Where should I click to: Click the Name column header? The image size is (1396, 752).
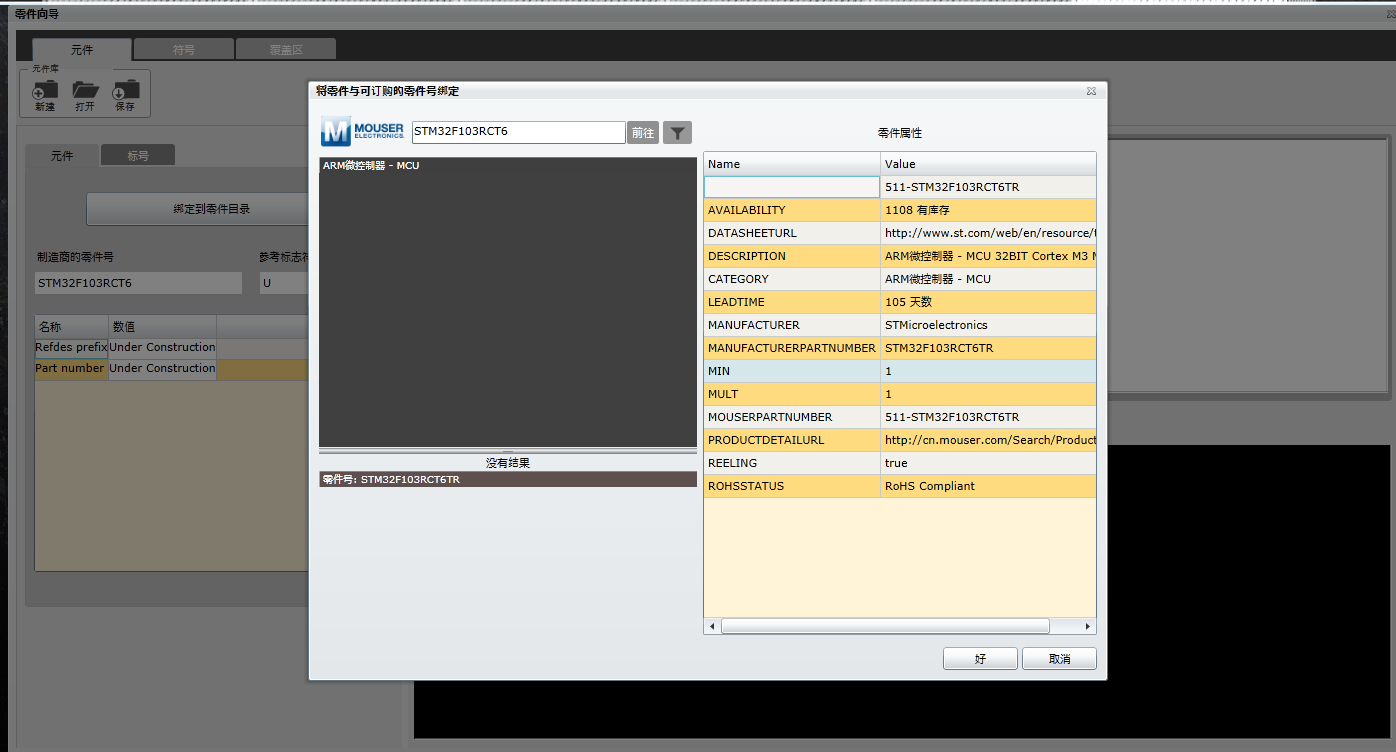(792, 164)
